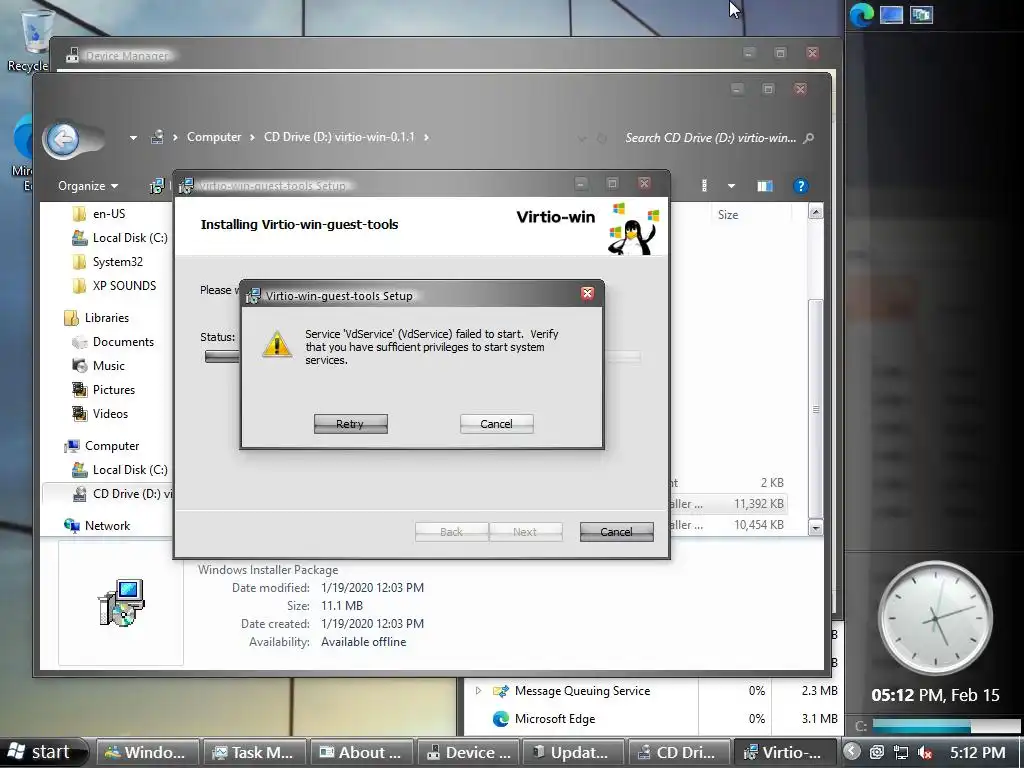Viewport: 1024px width, 768px height.
Task: Switch to Task Manager taskbar button
Action: 254,753
